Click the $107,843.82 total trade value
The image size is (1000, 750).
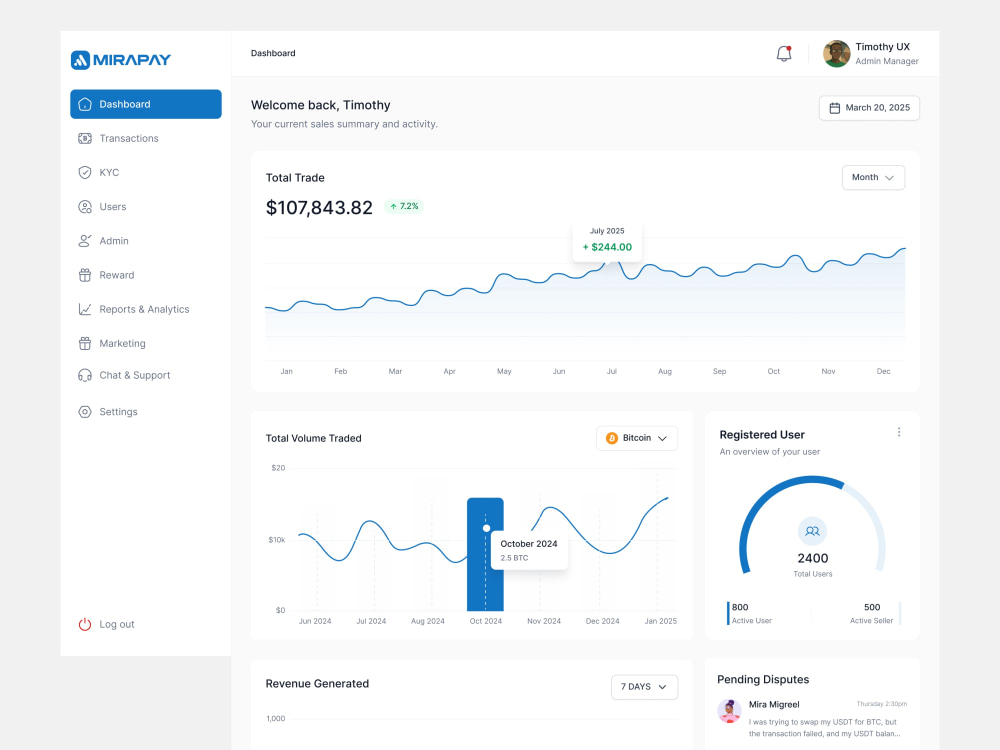[x=319, y=208]
